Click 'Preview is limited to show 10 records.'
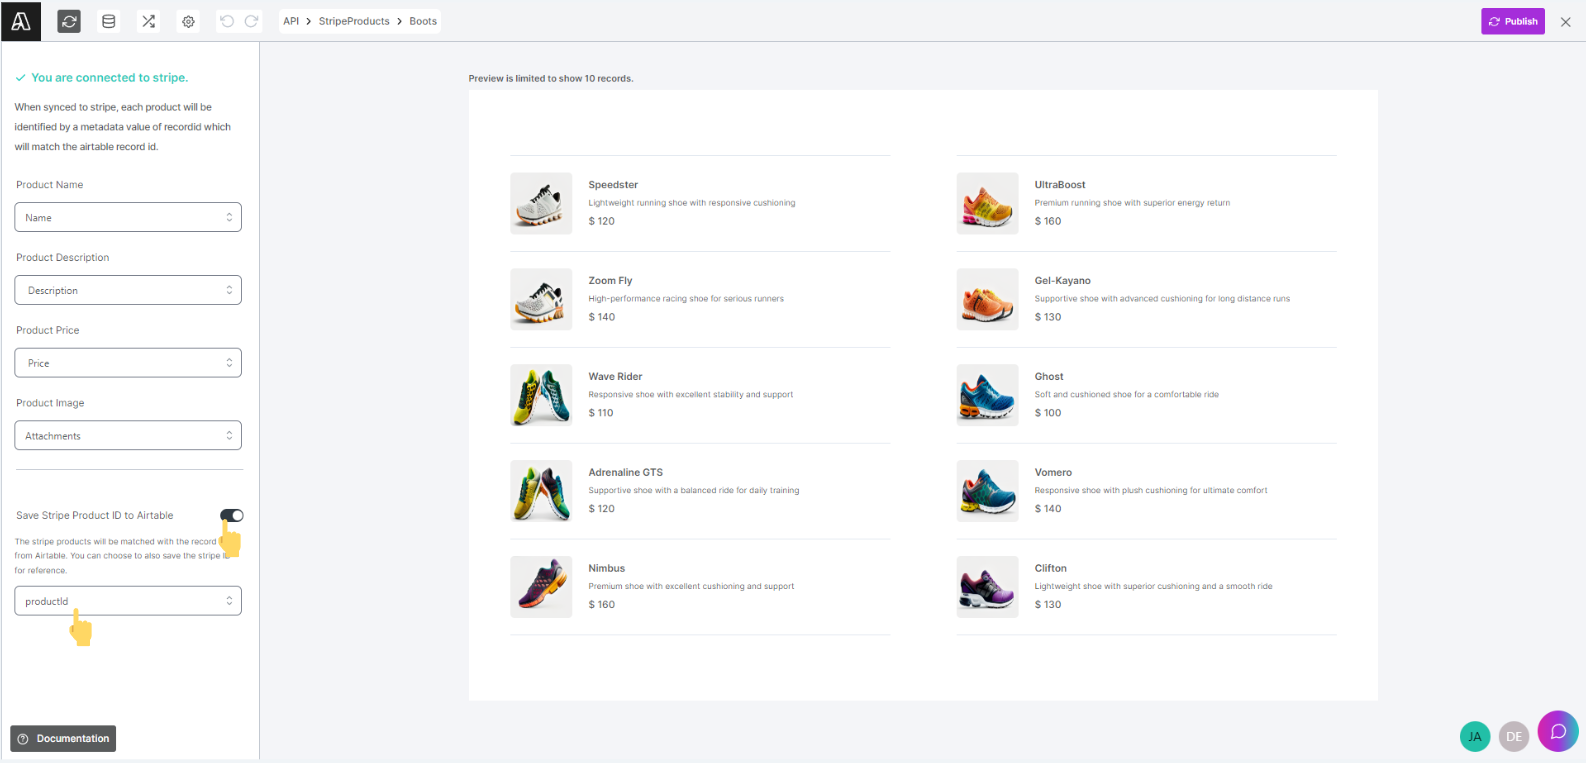The width and height of the screenshot is (1586, 763). tap(551, 78)
